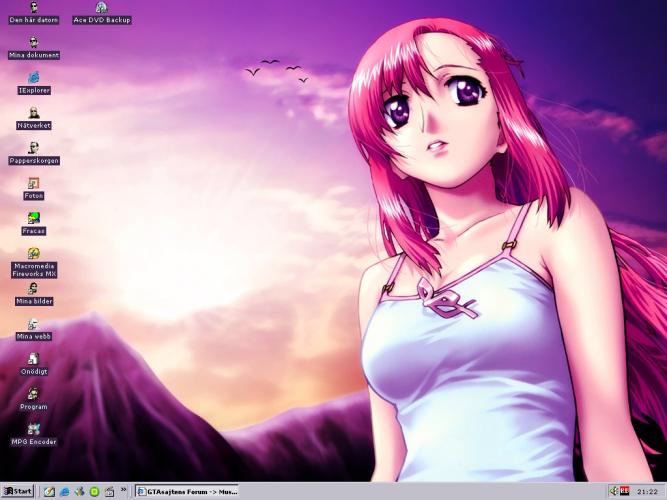This screenshot has width=667, height=500.
Task: Open the Foton desktop shortcut
Action: click(33, 184)
